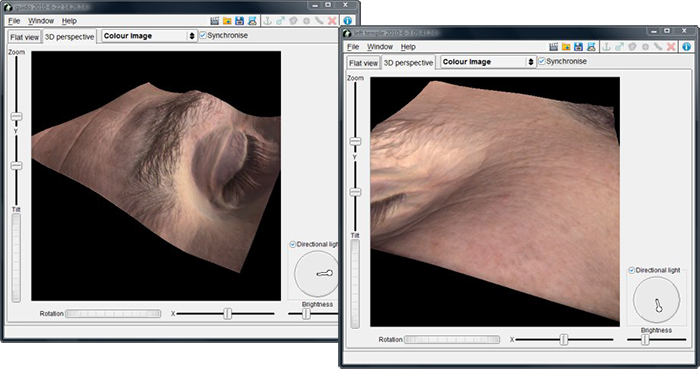Click Zoom slider handle in left temple window
Viewport: 700px width, 369px height.
coord(355,142)
